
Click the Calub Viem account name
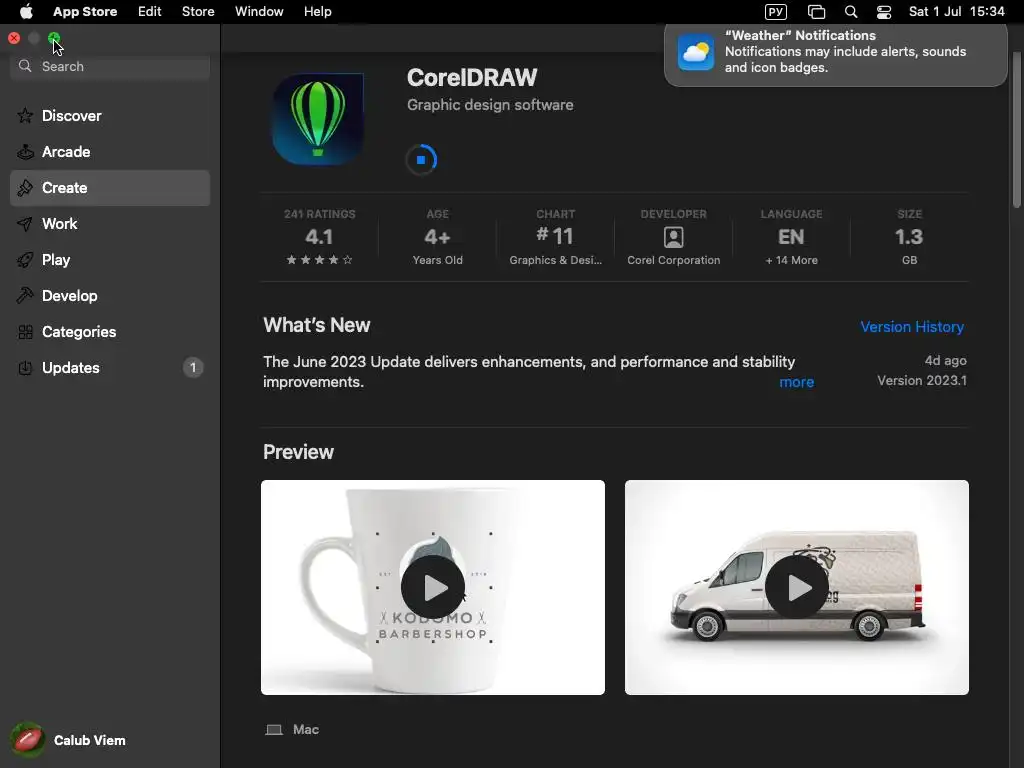pyautogui.click(x=89, y=740)
